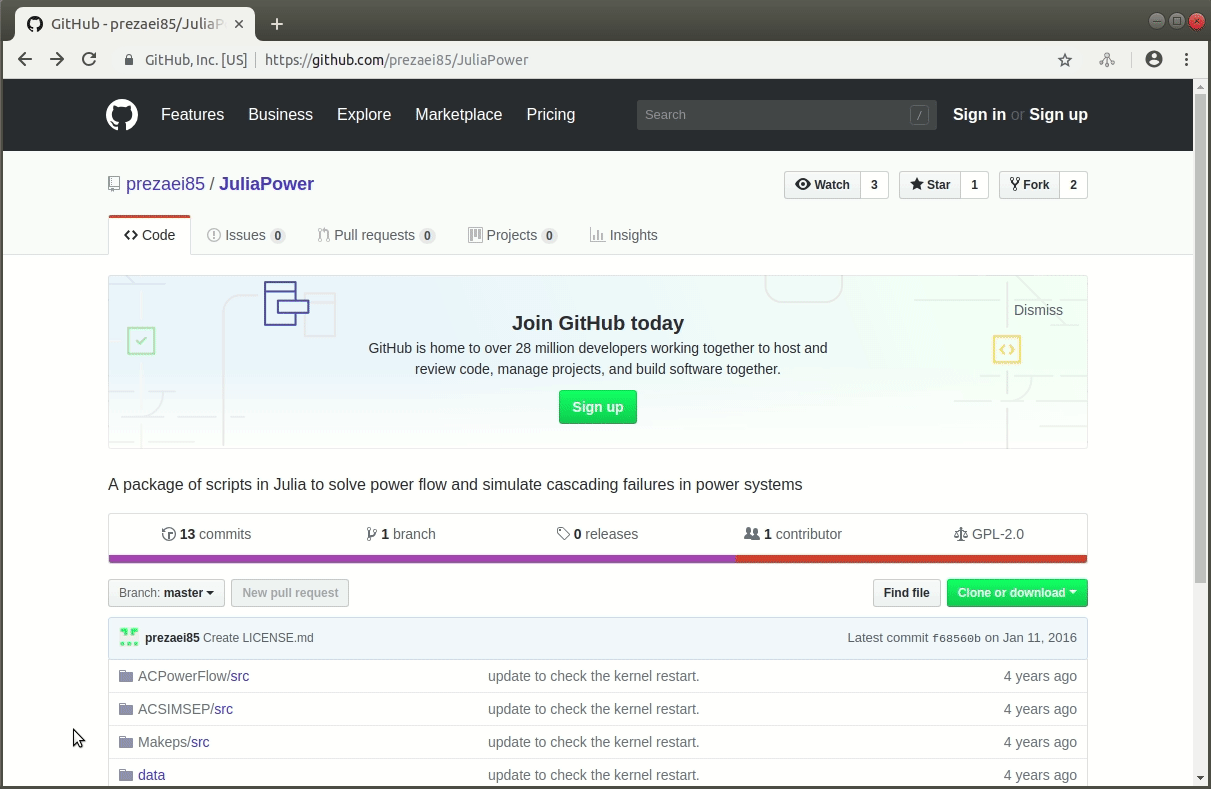Click the data folder icon
Image resolution: width=1211 pixels, height=789 pixels.
126,775
